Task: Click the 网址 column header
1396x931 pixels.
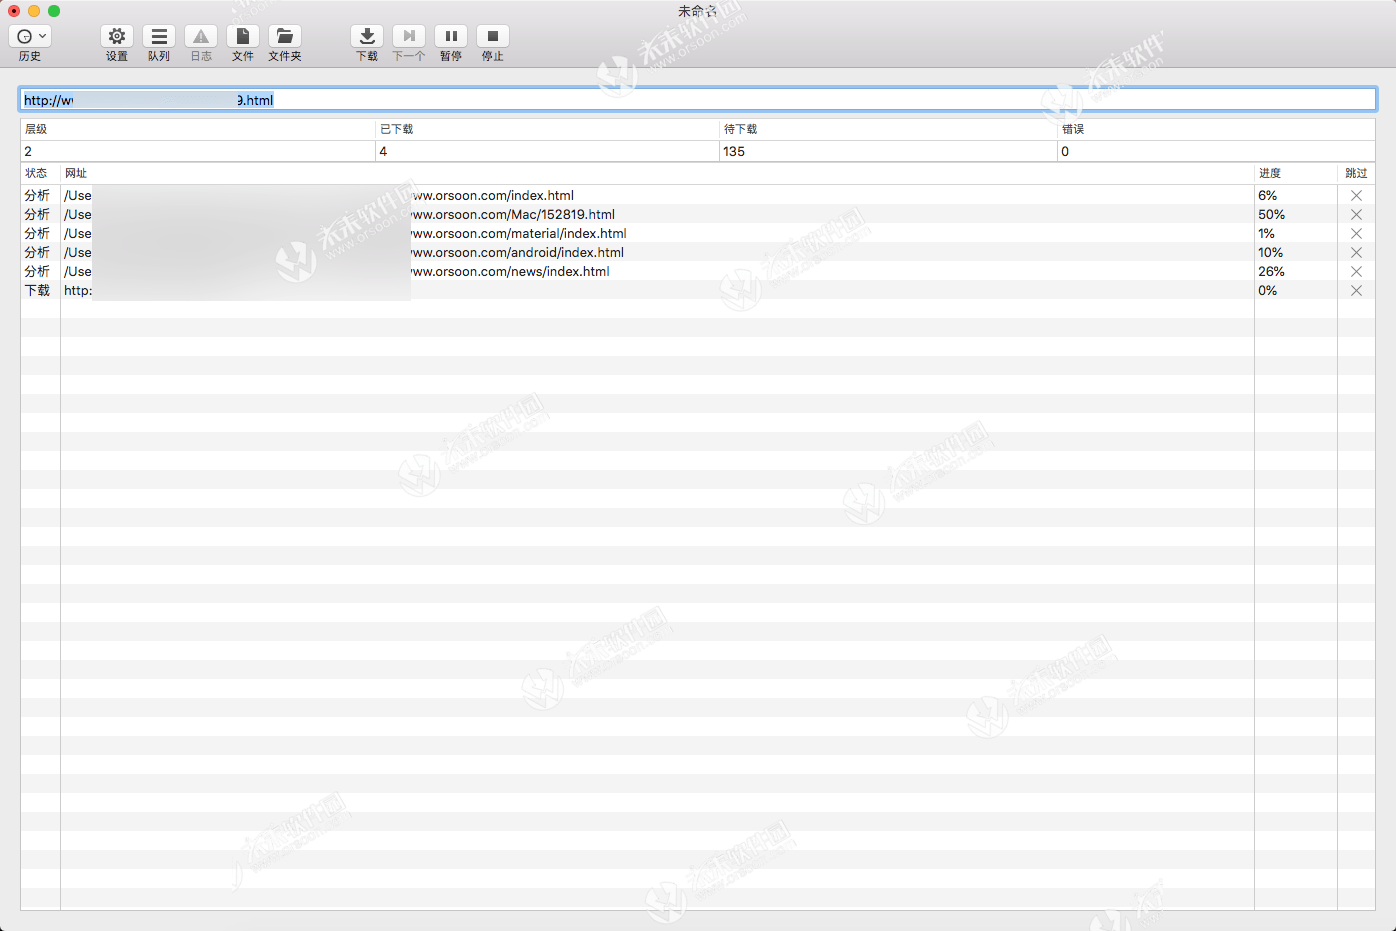Action: point(77,172)
